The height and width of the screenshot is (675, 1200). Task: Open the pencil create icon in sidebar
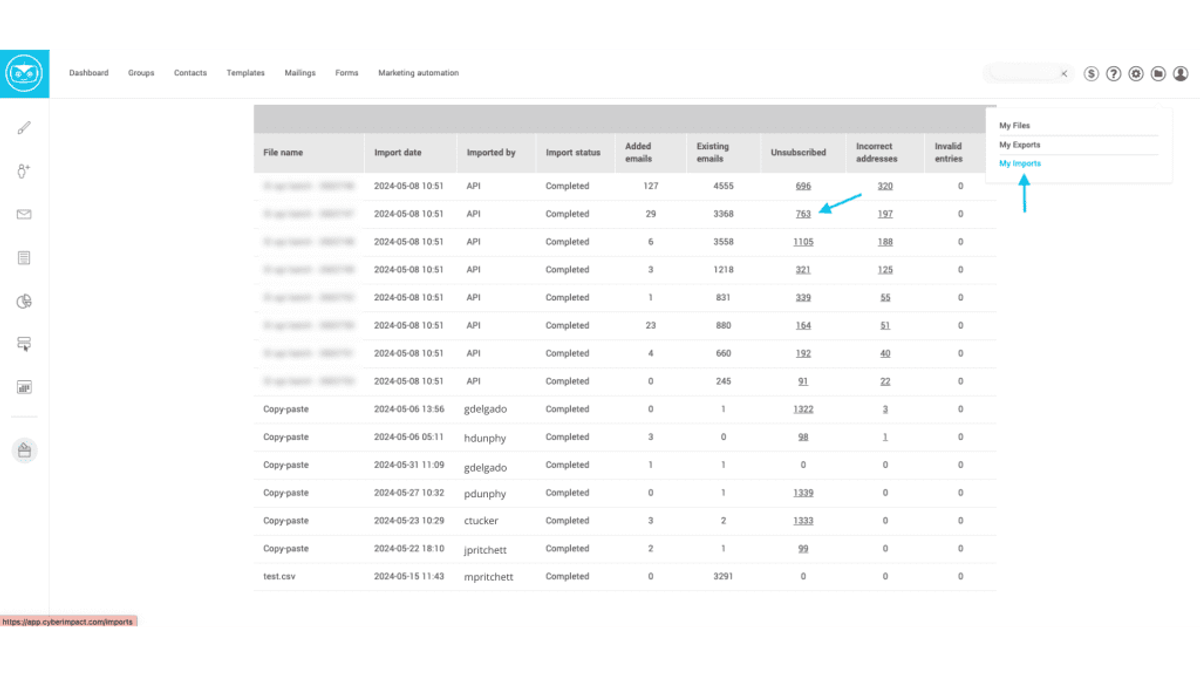click(x=24, y=127)
